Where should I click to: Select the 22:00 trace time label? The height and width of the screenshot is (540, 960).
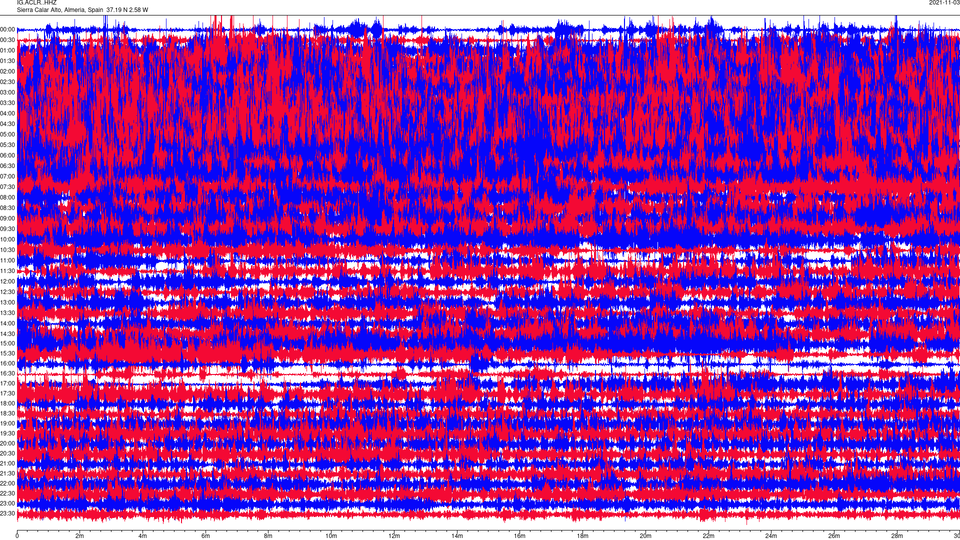(x=7, y=483)
